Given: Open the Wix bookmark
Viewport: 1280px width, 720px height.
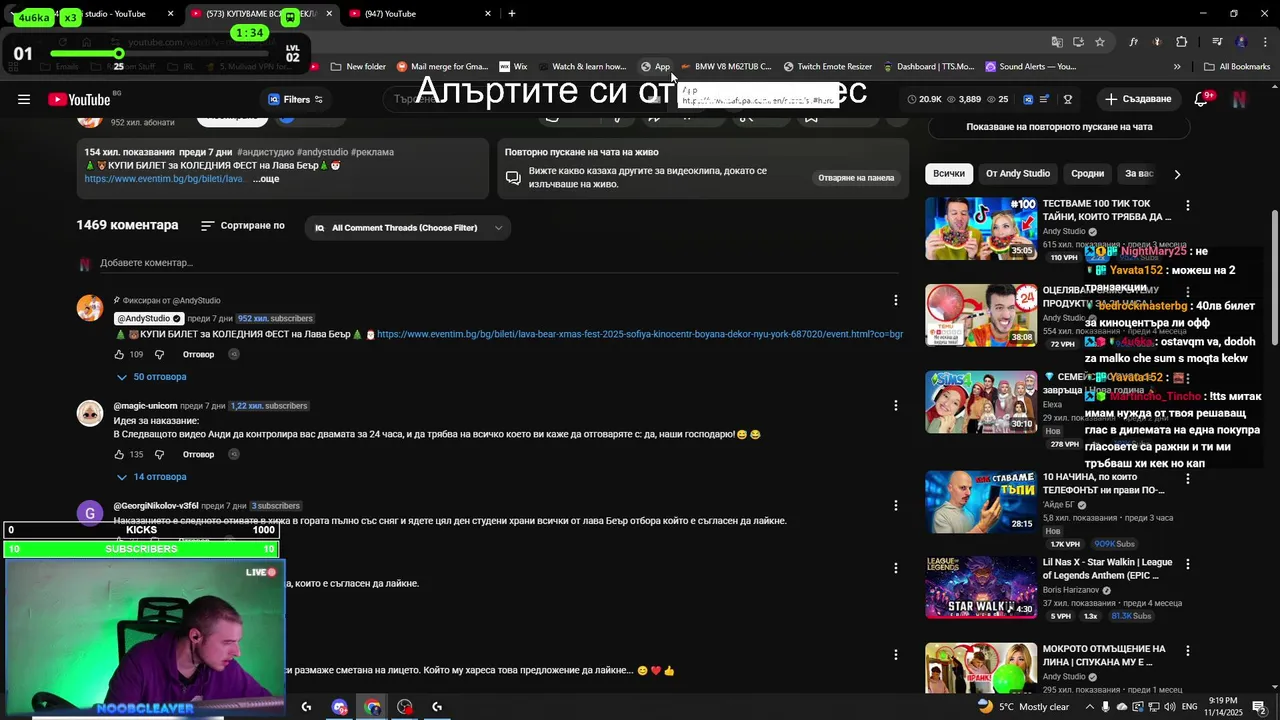Looking at the screenshot, I should 513,67.
